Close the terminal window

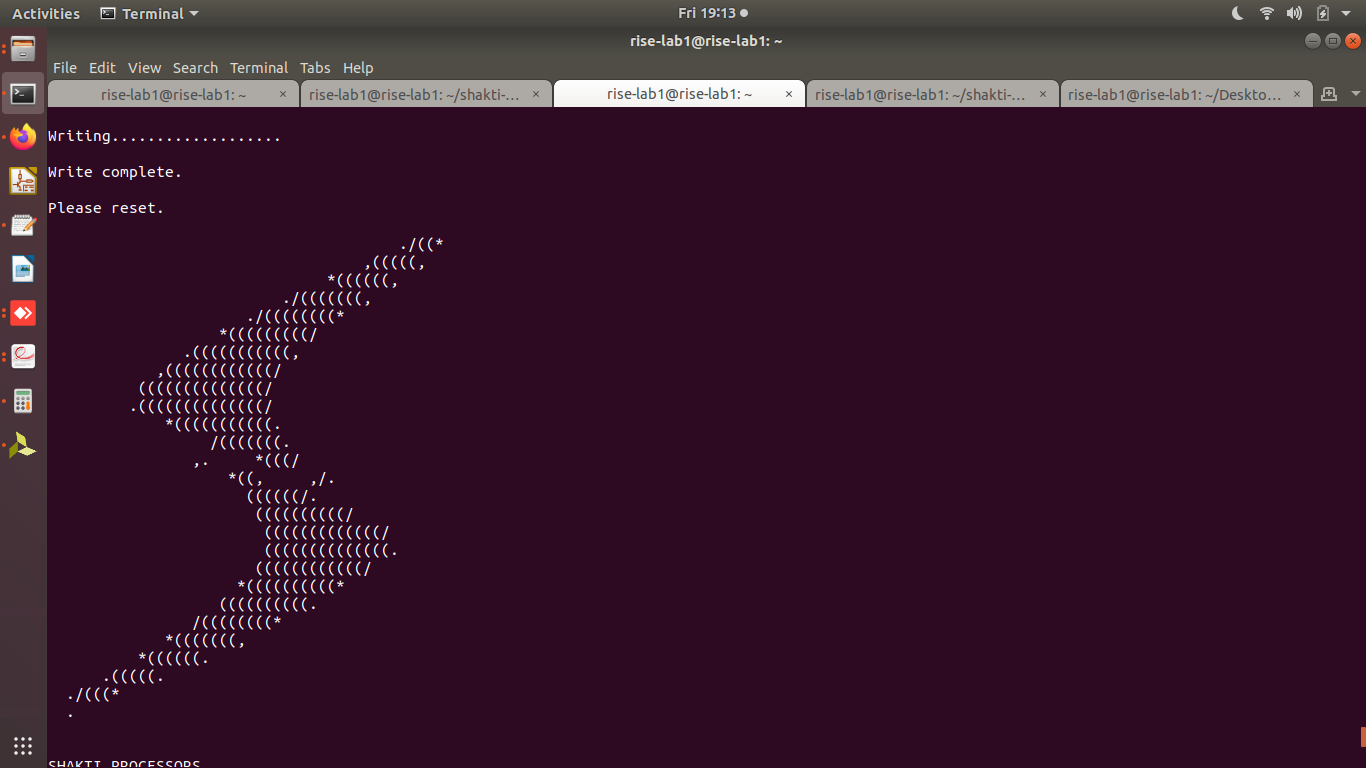point(1353,41)
